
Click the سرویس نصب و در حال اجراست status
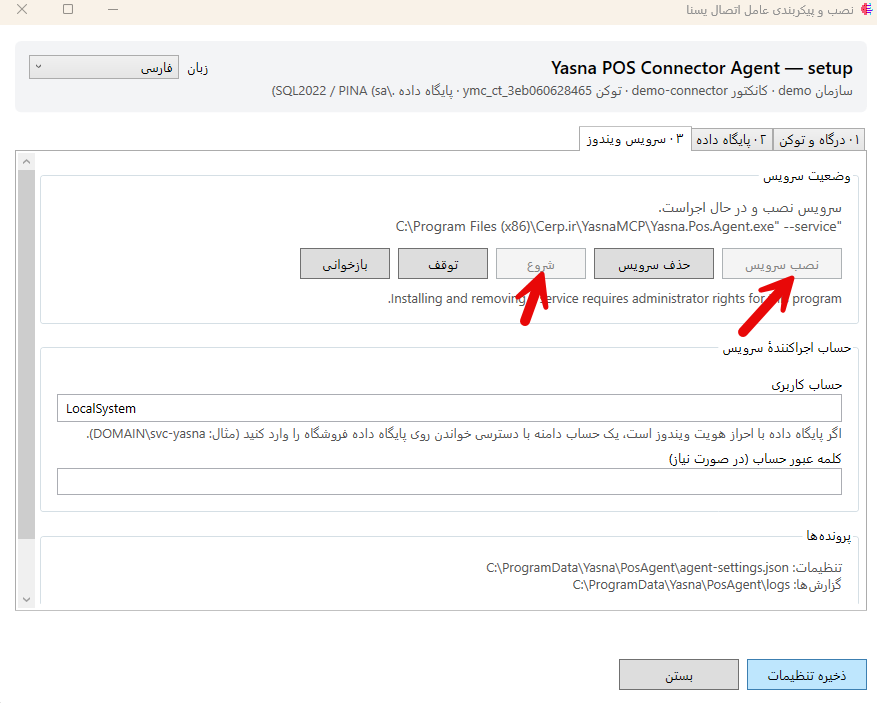coord(749,208)
